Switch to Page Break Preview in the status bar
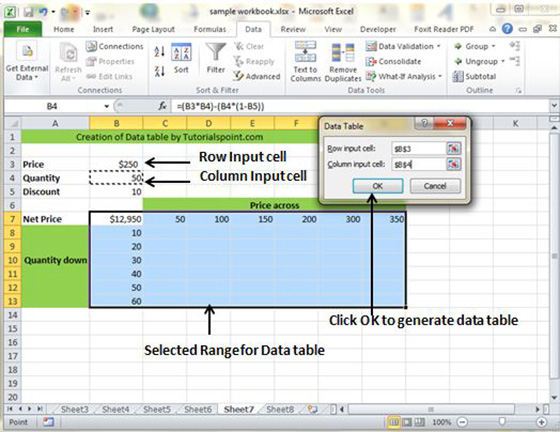Viewport: 560px width, 432px height. tap(420, 422)
